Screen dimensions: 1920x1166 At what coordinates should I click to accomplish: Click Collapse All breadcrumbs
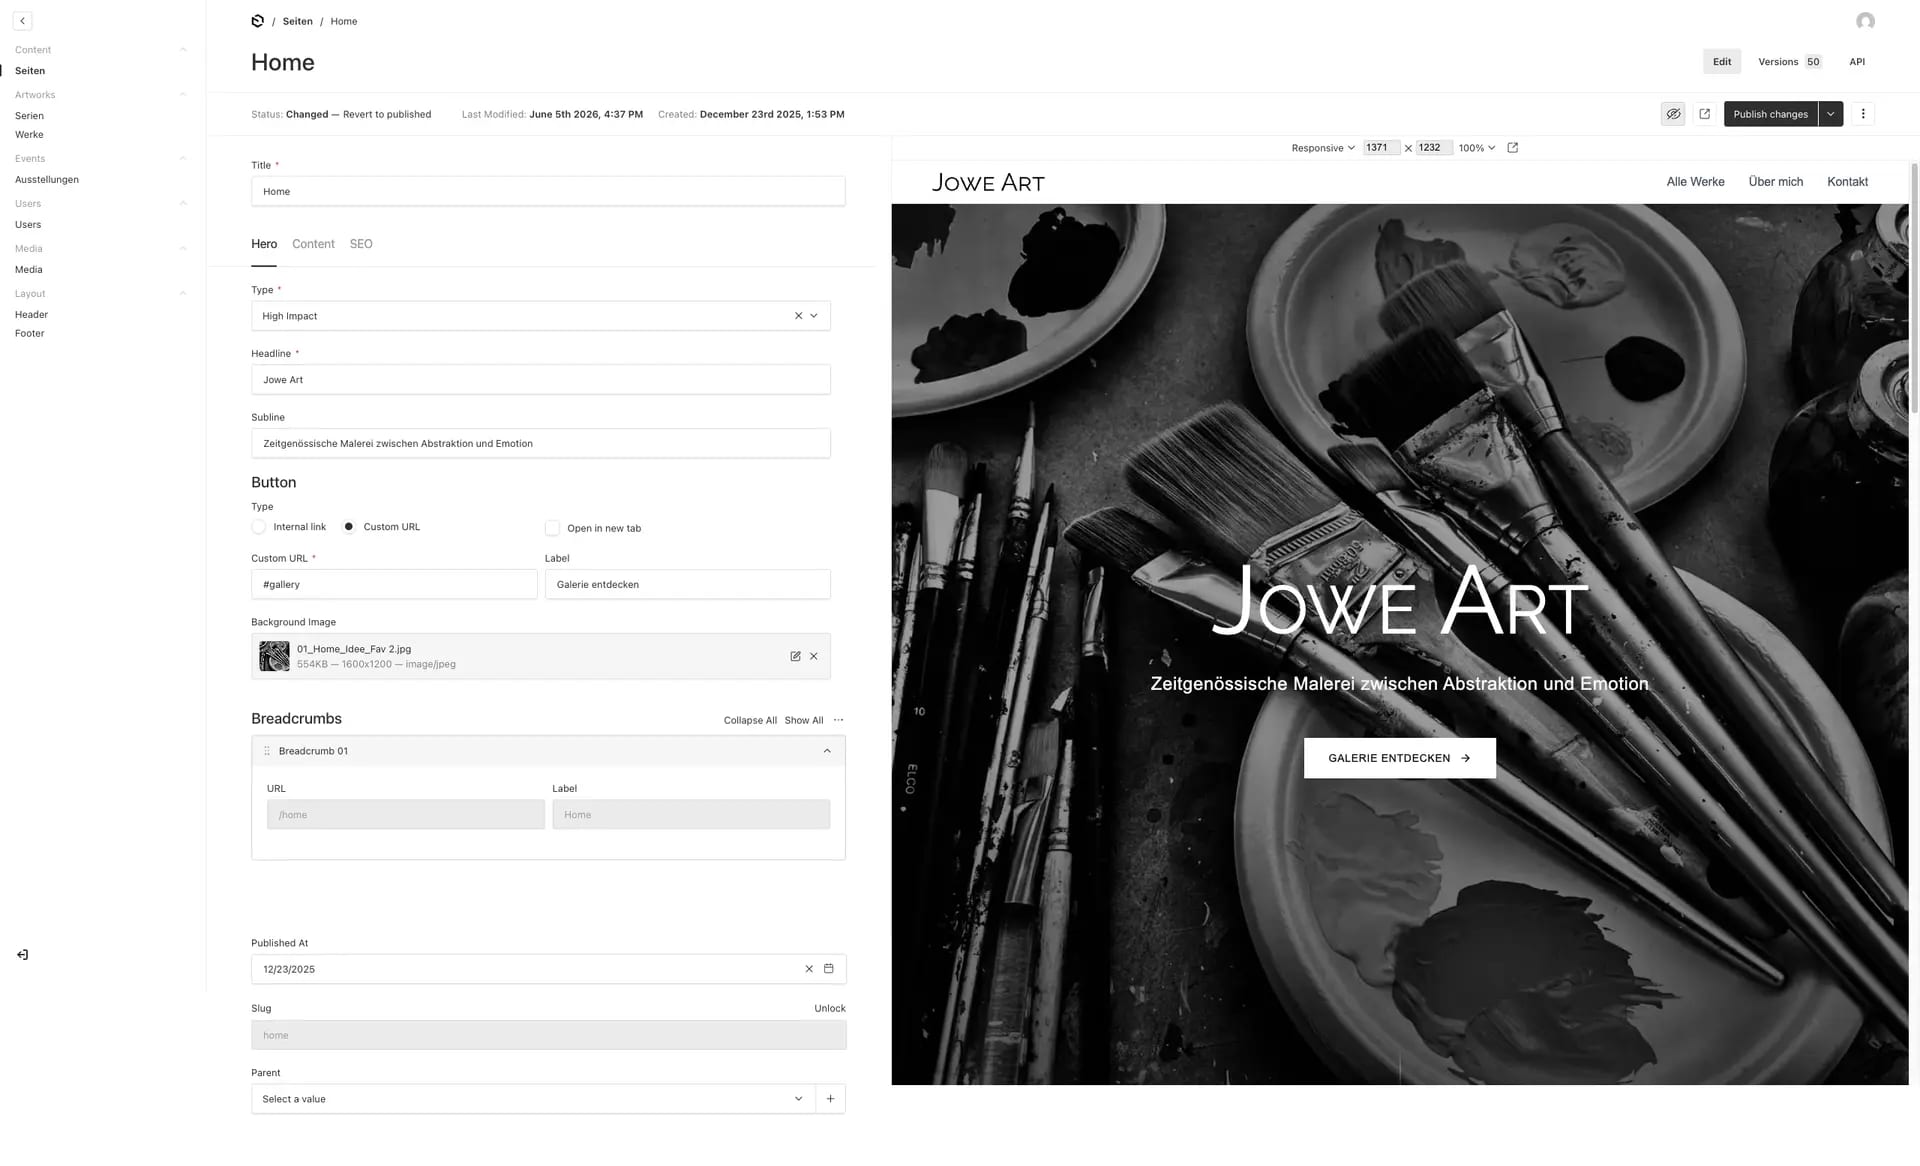click(x=750, y=721)
